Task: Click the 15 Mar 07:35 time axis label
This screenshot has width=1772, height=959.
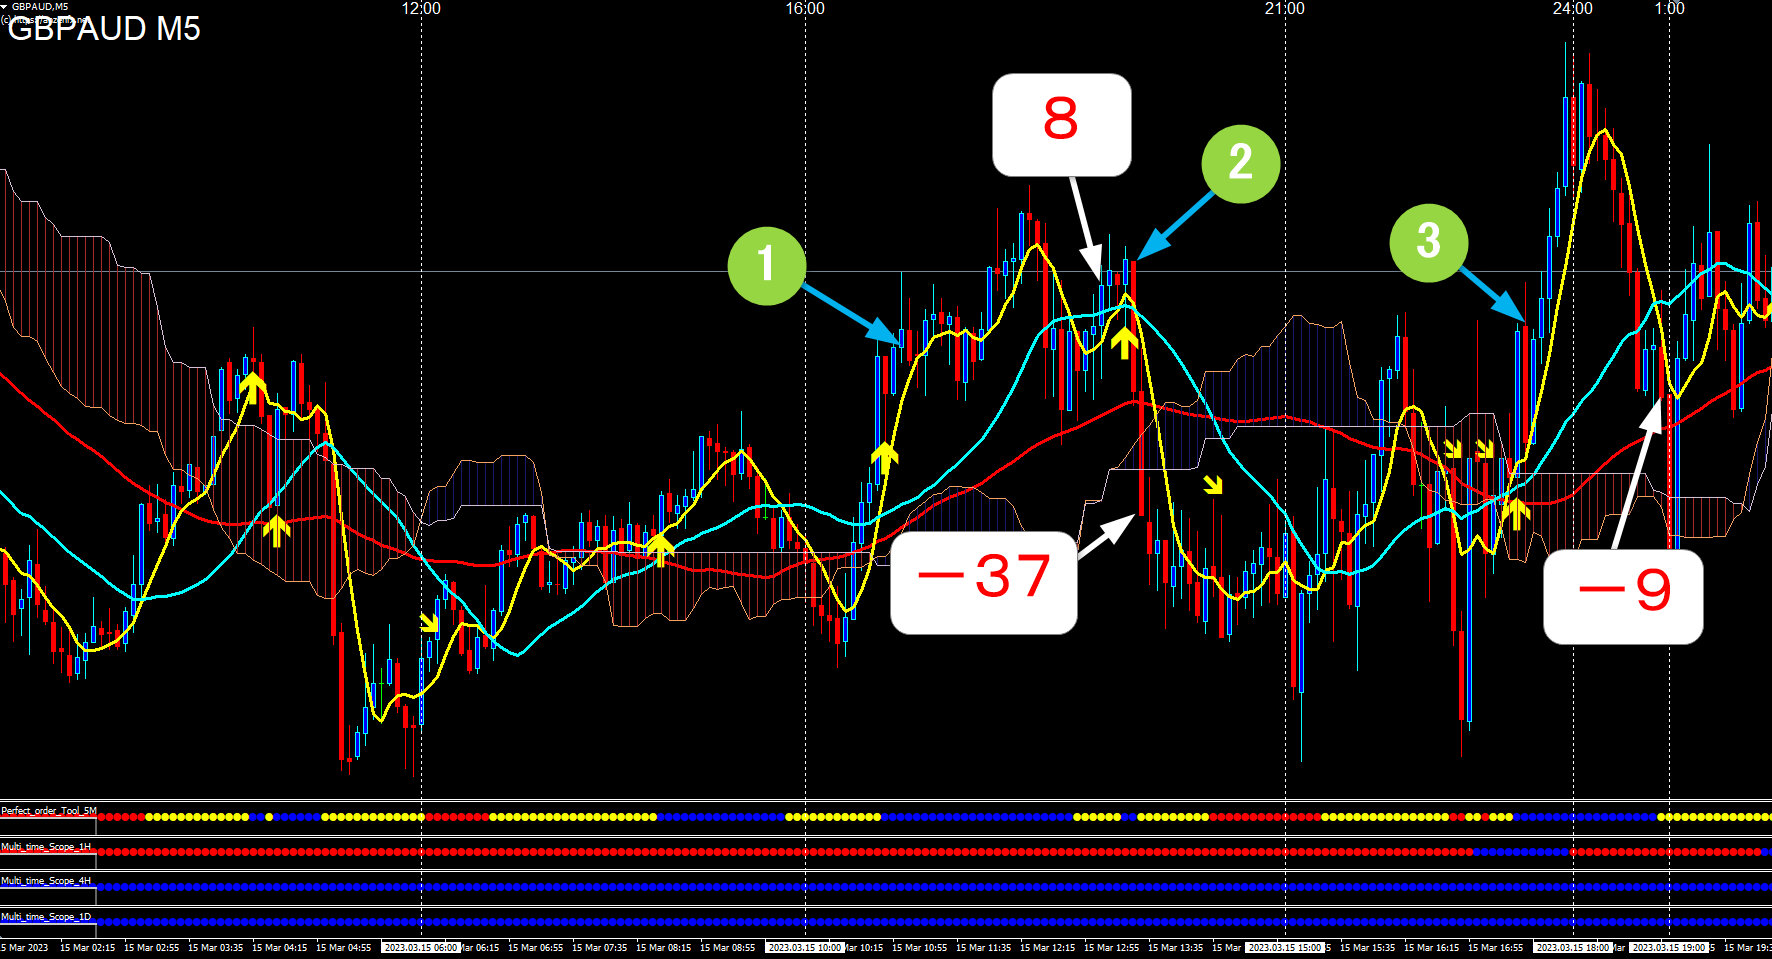Action: click(599, 947)
